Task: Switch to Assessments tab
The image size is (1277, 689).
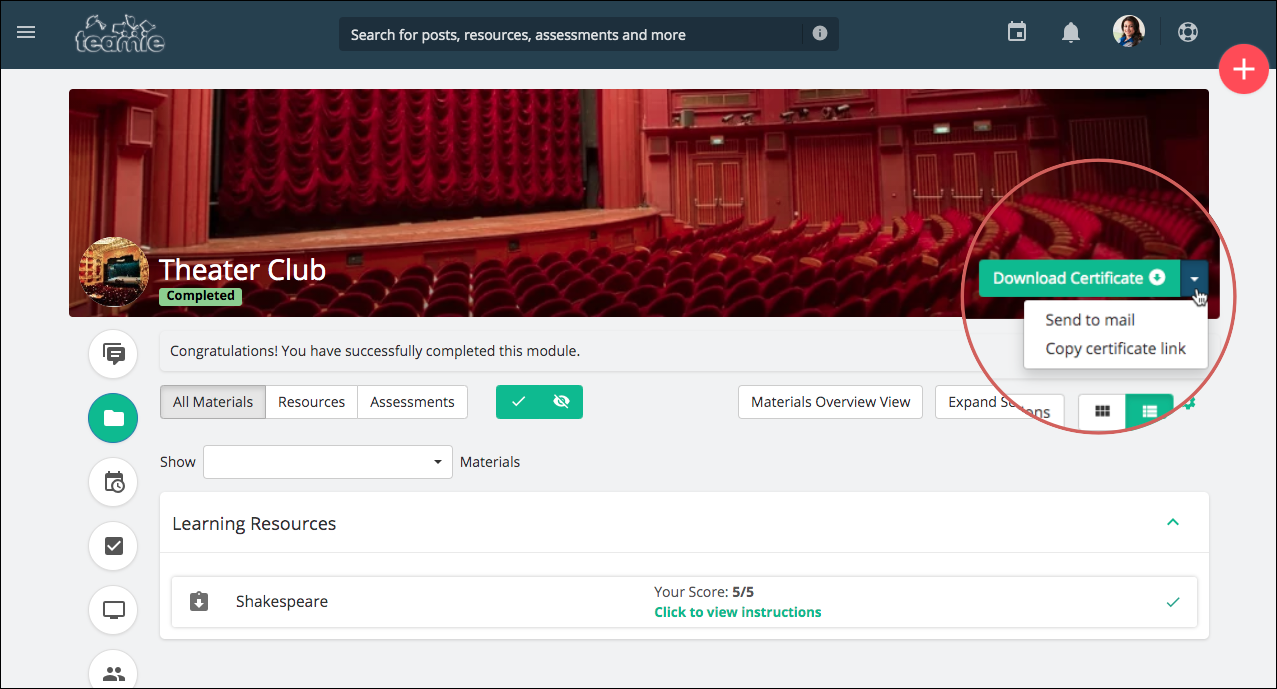Action: point(412,402)
